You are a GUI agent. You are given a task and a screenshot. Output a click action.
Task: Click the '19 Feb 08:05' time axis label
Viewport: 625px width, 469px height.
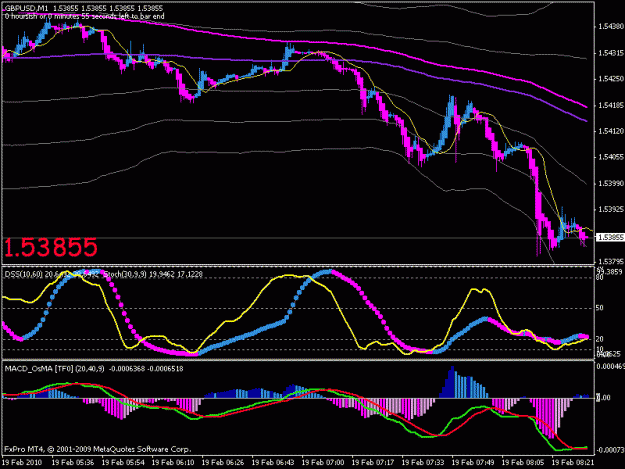click(x=523, y=463)
